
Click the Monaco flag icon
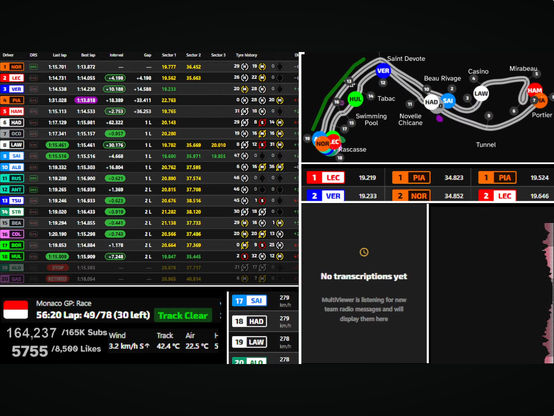[16, 310]
